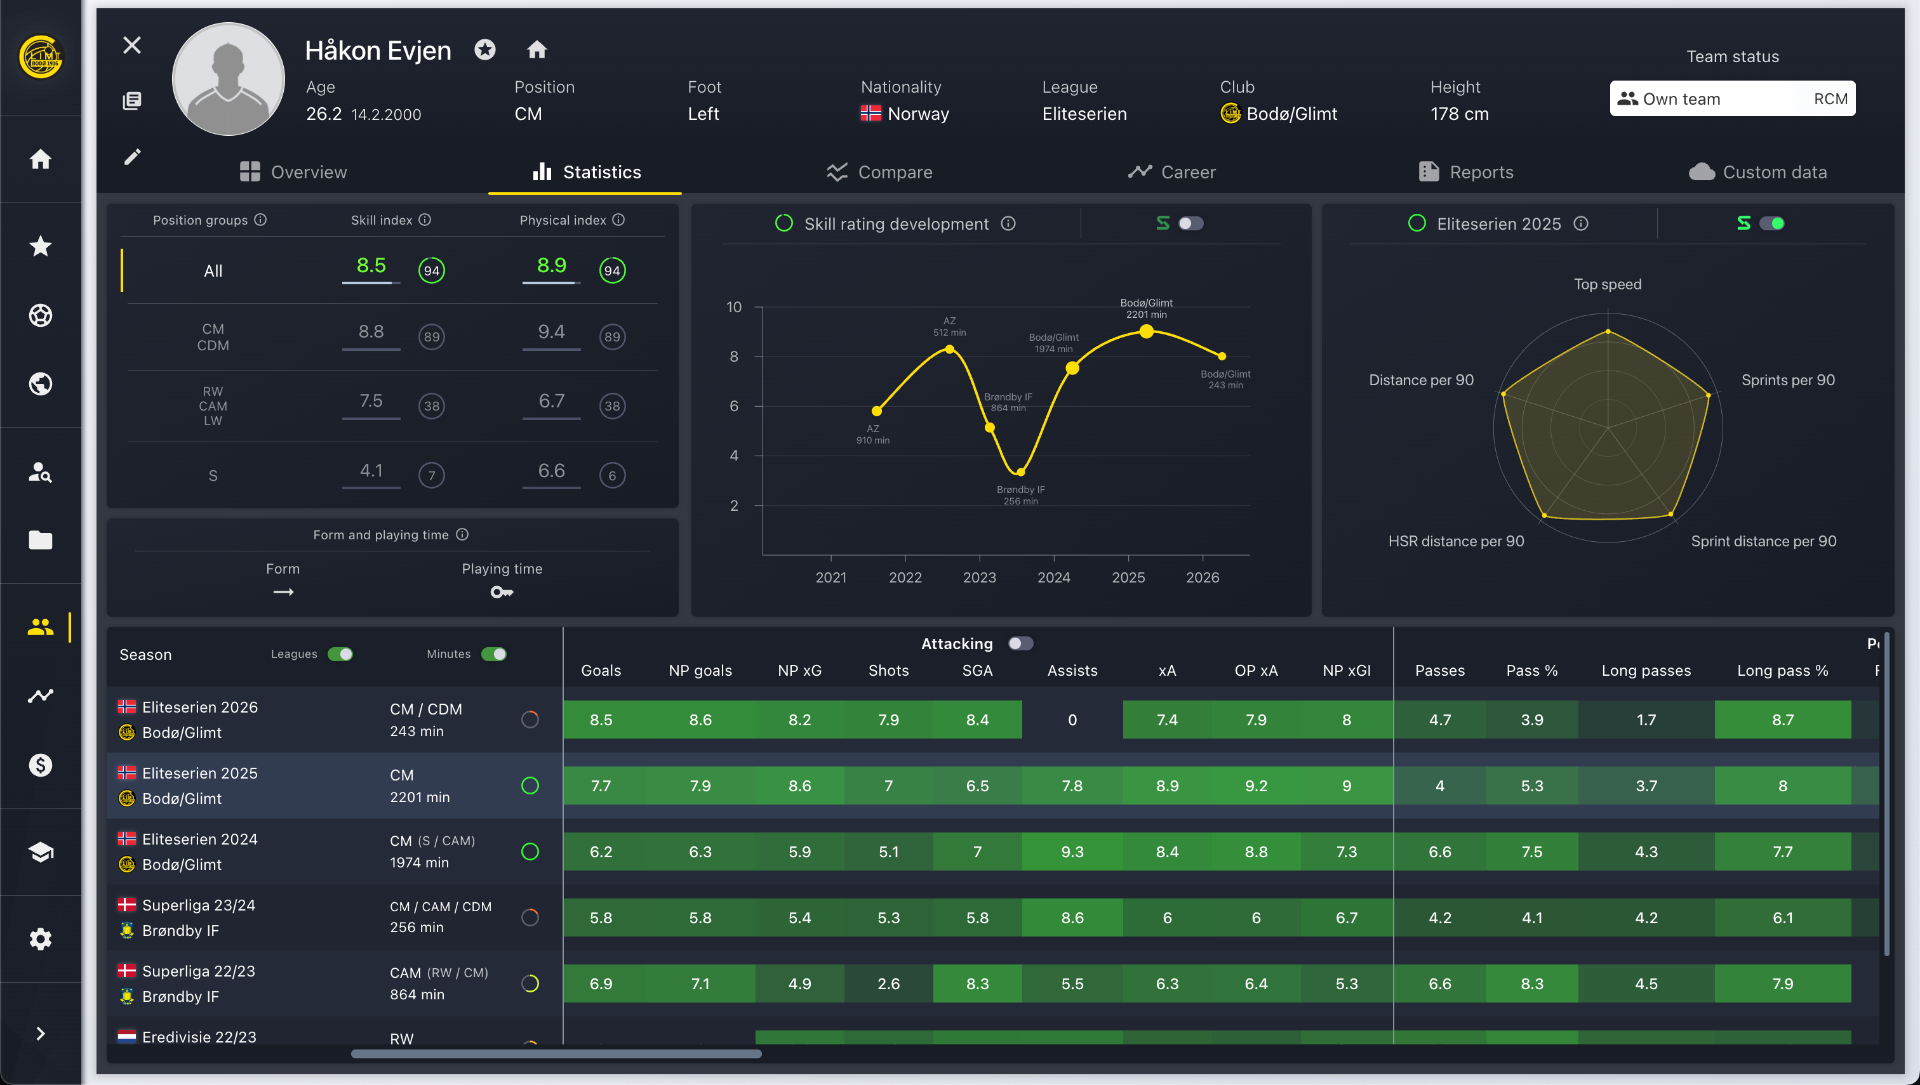Image resolution: width=1920 pixels, height=1085 pixels.
Task: Open settings gear in the sidebar
Action: pos(40,939)
